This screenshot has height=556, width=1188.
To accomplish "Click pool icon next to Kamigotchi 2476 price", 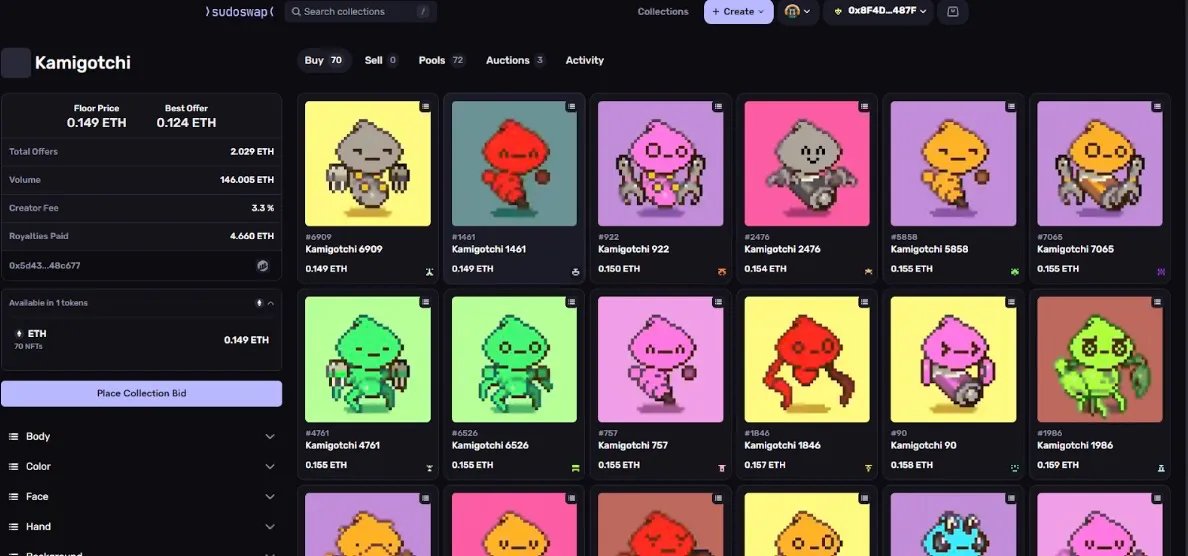I will coord(868,271).
